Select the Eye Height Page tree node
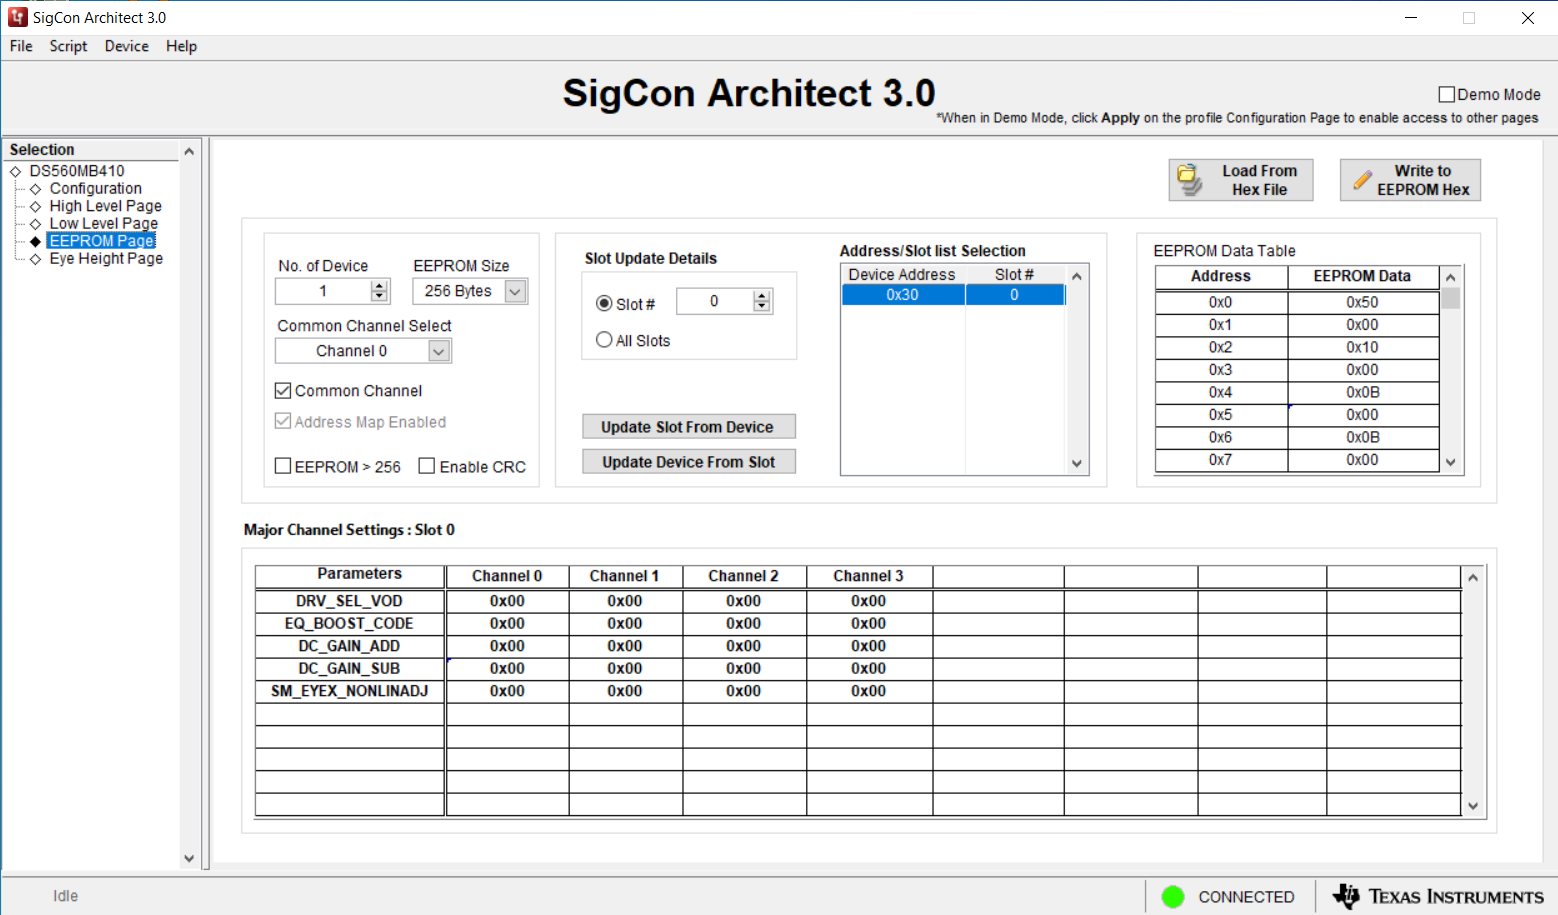This screenshot has width=1558, height=915. click(x=106, y=258)
